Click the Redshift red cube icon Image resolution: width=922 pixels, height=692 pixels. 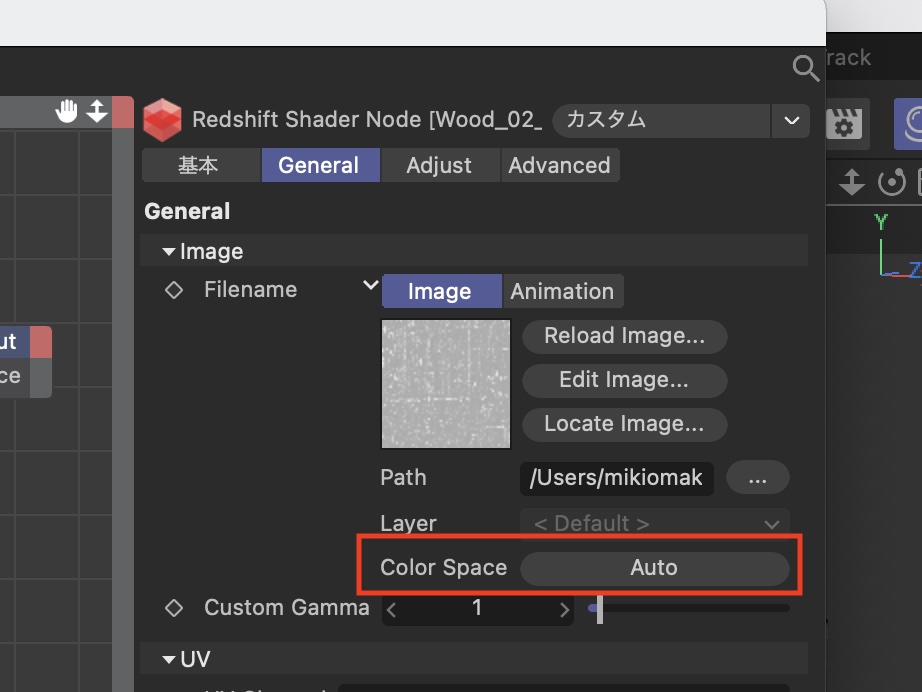point(162,120)
